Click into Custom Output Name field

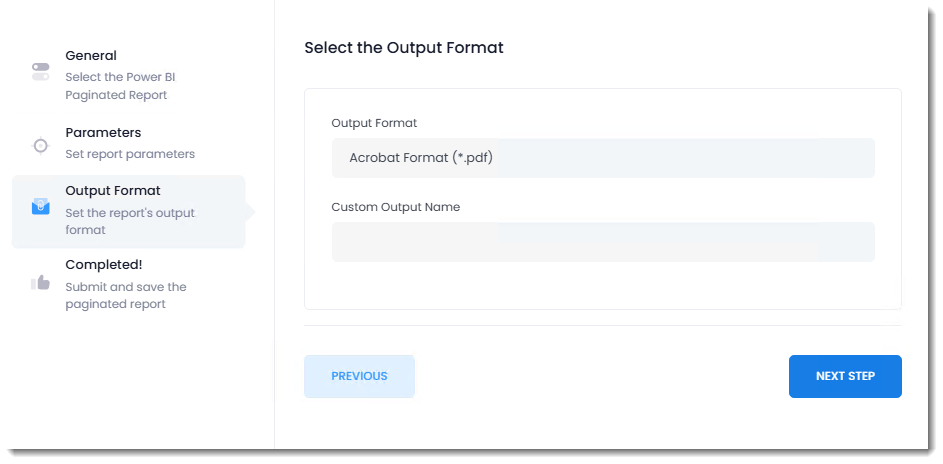click(x=602, y=242)
